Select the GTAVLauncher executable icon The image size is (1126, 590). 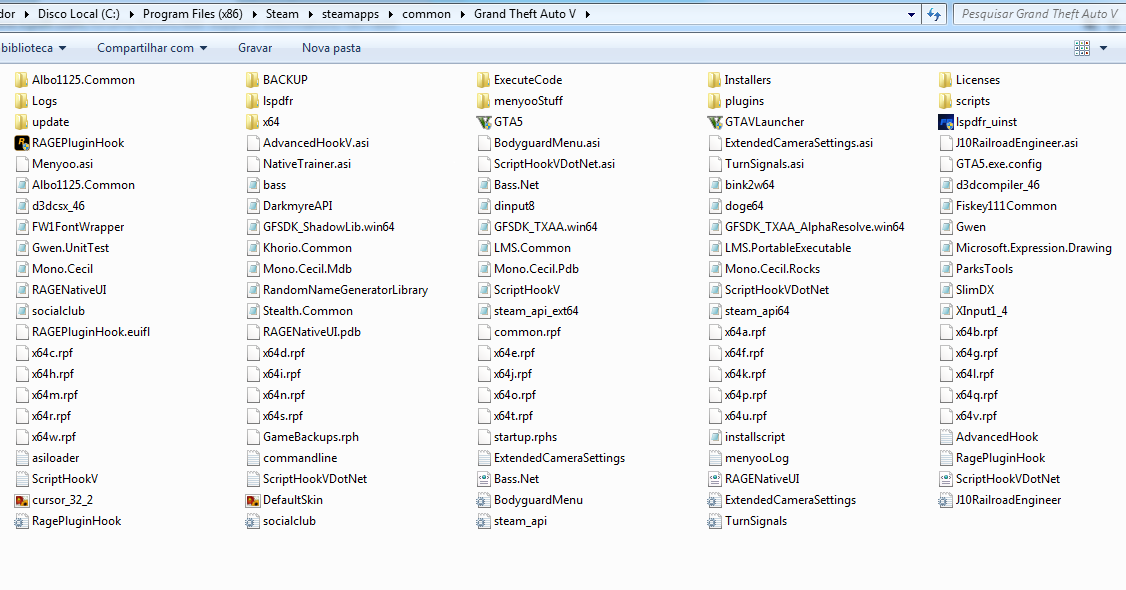(715, 122)
